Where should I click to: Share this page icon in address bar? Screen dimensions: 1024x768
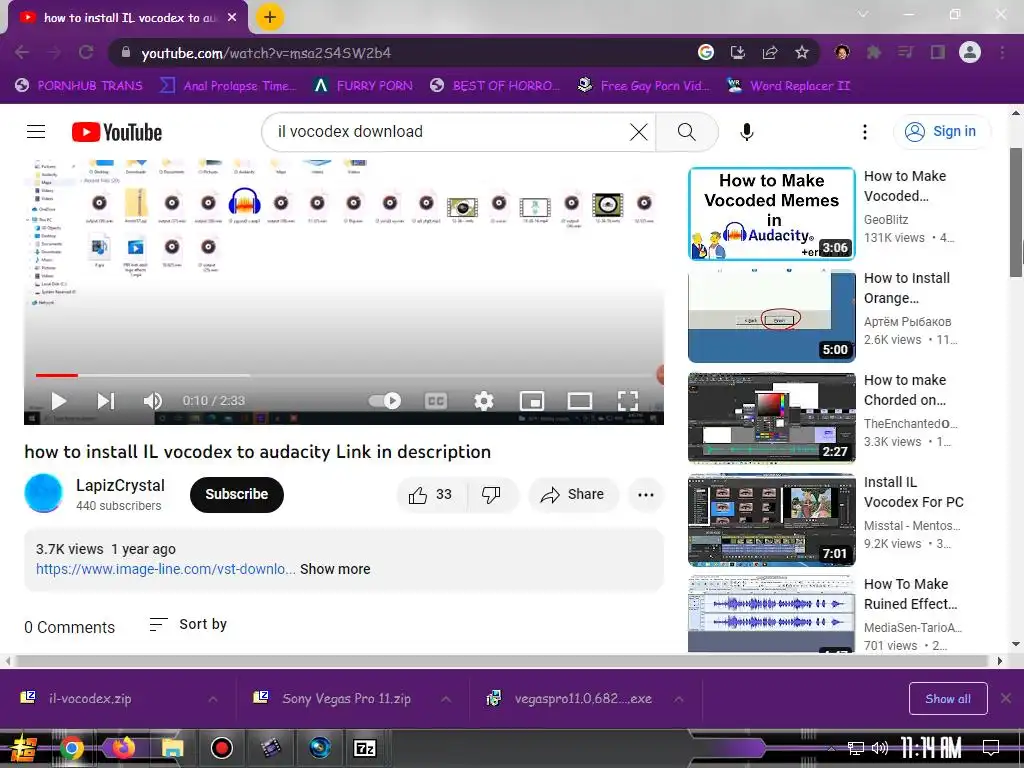tap(770, 52)
